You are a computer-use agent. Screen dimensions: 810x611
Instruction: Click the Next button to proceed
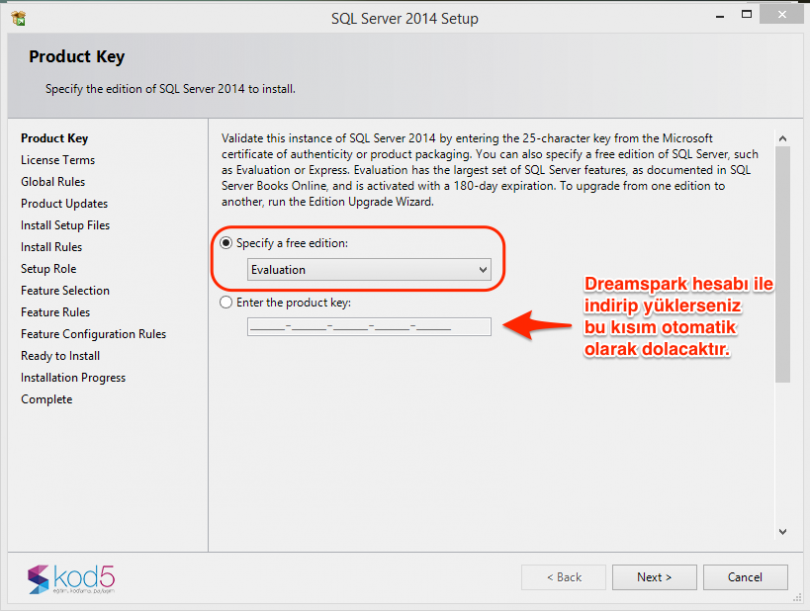(654, 577)
